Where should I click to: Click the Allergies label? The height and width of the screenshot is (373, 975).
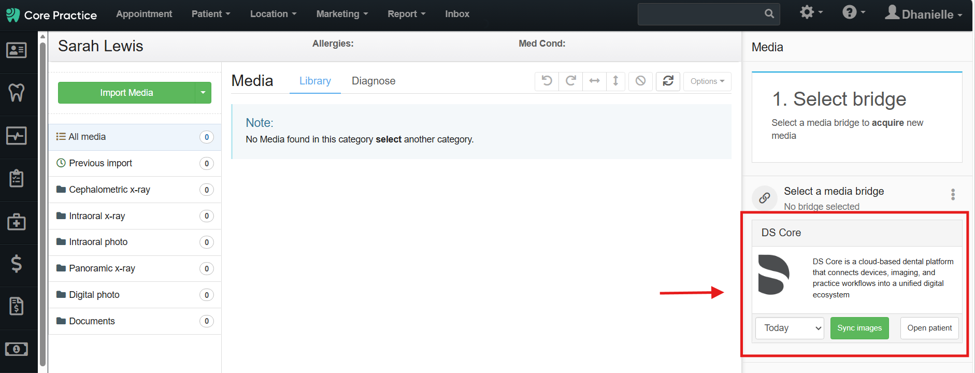pyautogui.click(x=333, y=44)
